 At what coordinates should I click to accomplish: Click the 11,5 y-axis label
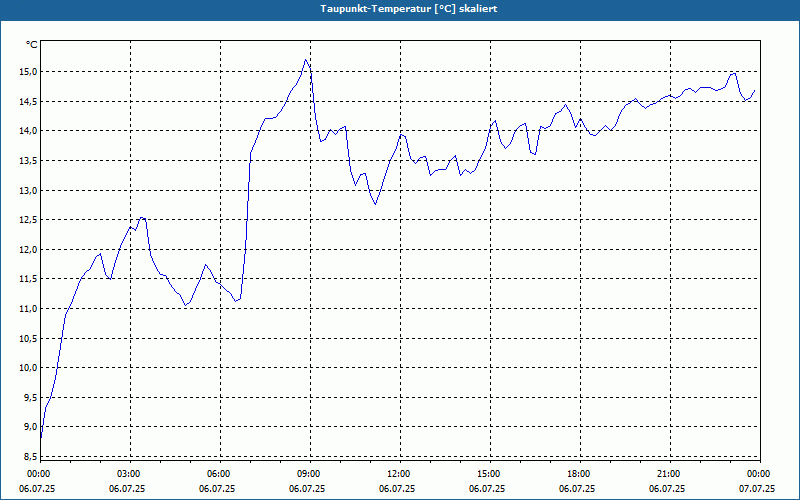[30, 279]
